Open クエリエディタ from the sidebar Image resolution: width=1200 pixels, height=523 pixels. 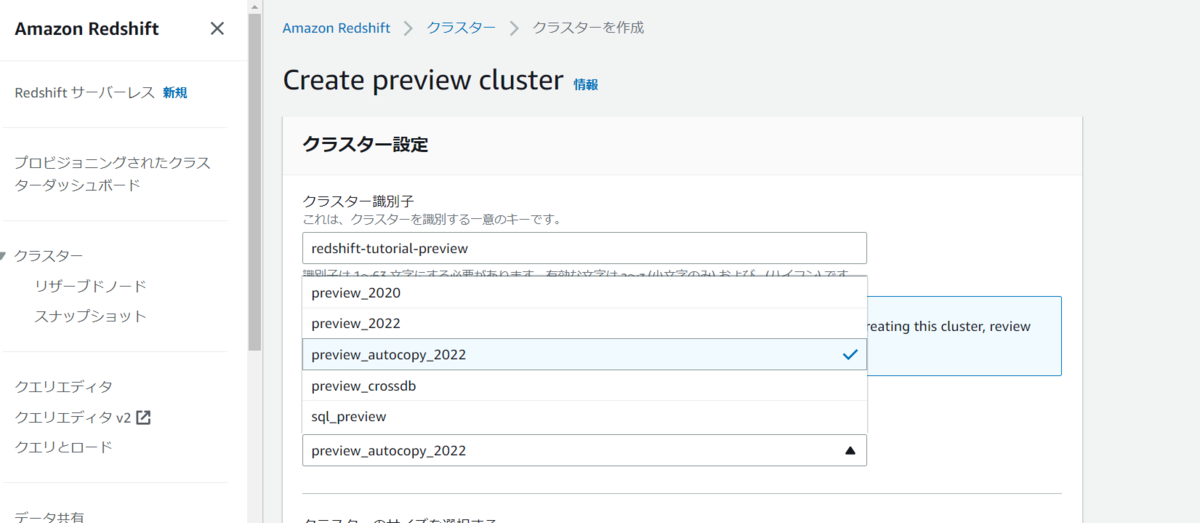63,386
